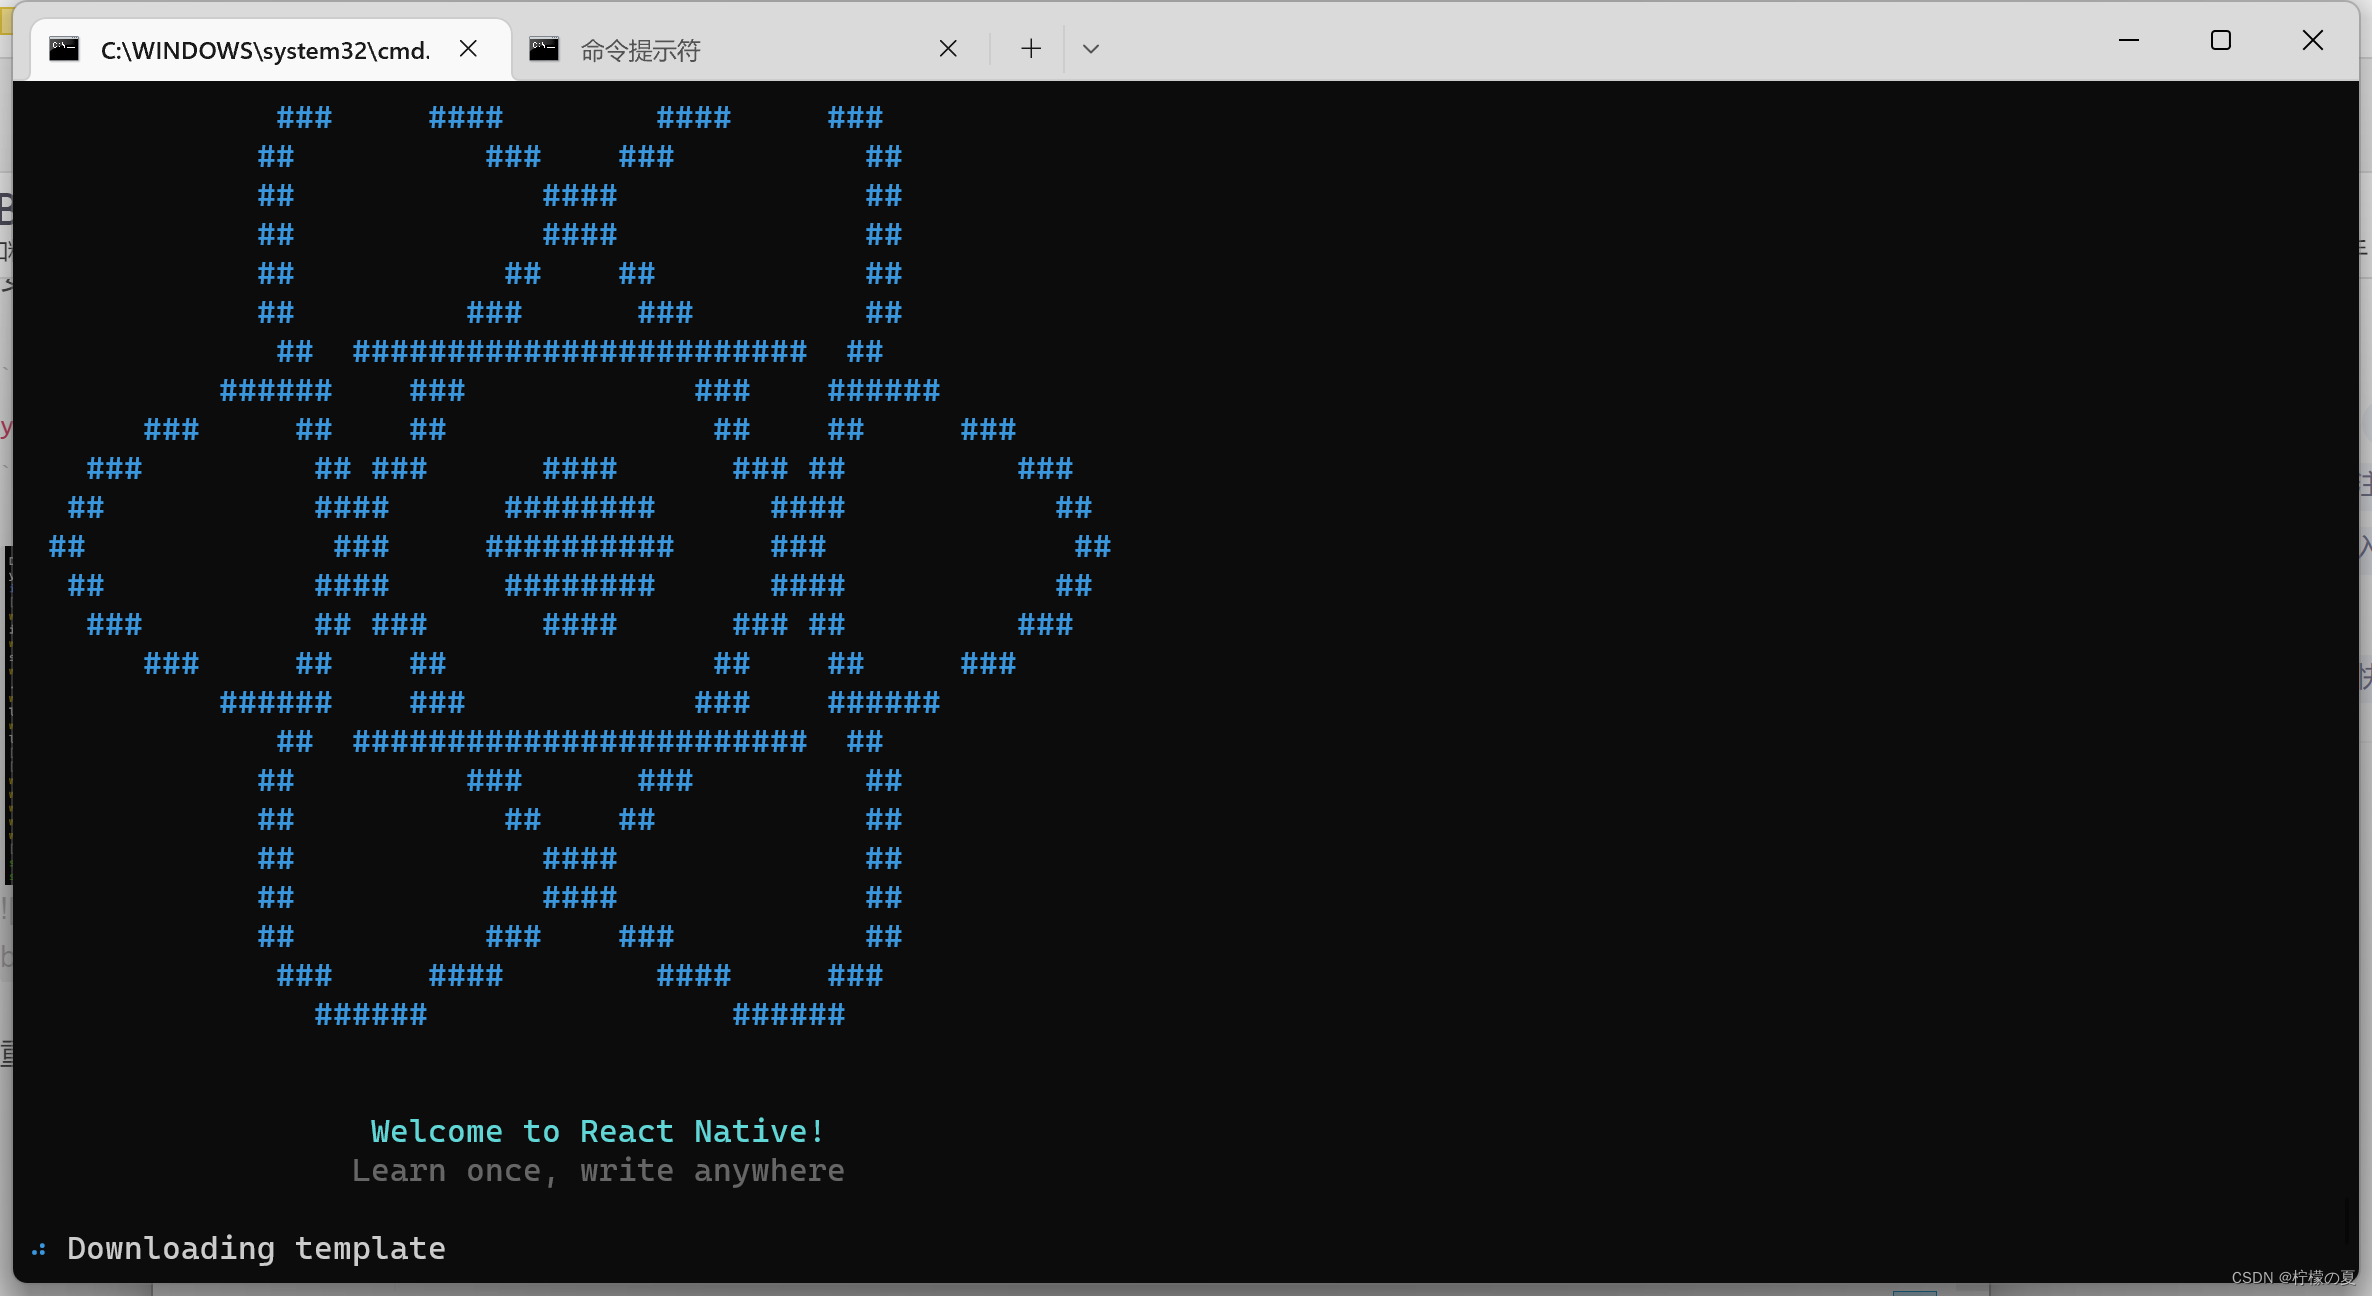This screenshot has width=2372, height=1296.
Task: Click the maximize window control
Action: click(x=2221, y=40)
